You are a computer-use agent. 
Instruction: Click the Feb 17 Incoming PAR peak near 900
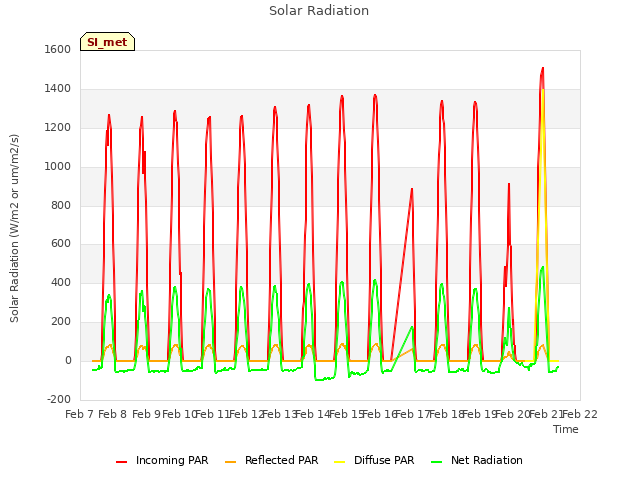[x=412, y=189]
